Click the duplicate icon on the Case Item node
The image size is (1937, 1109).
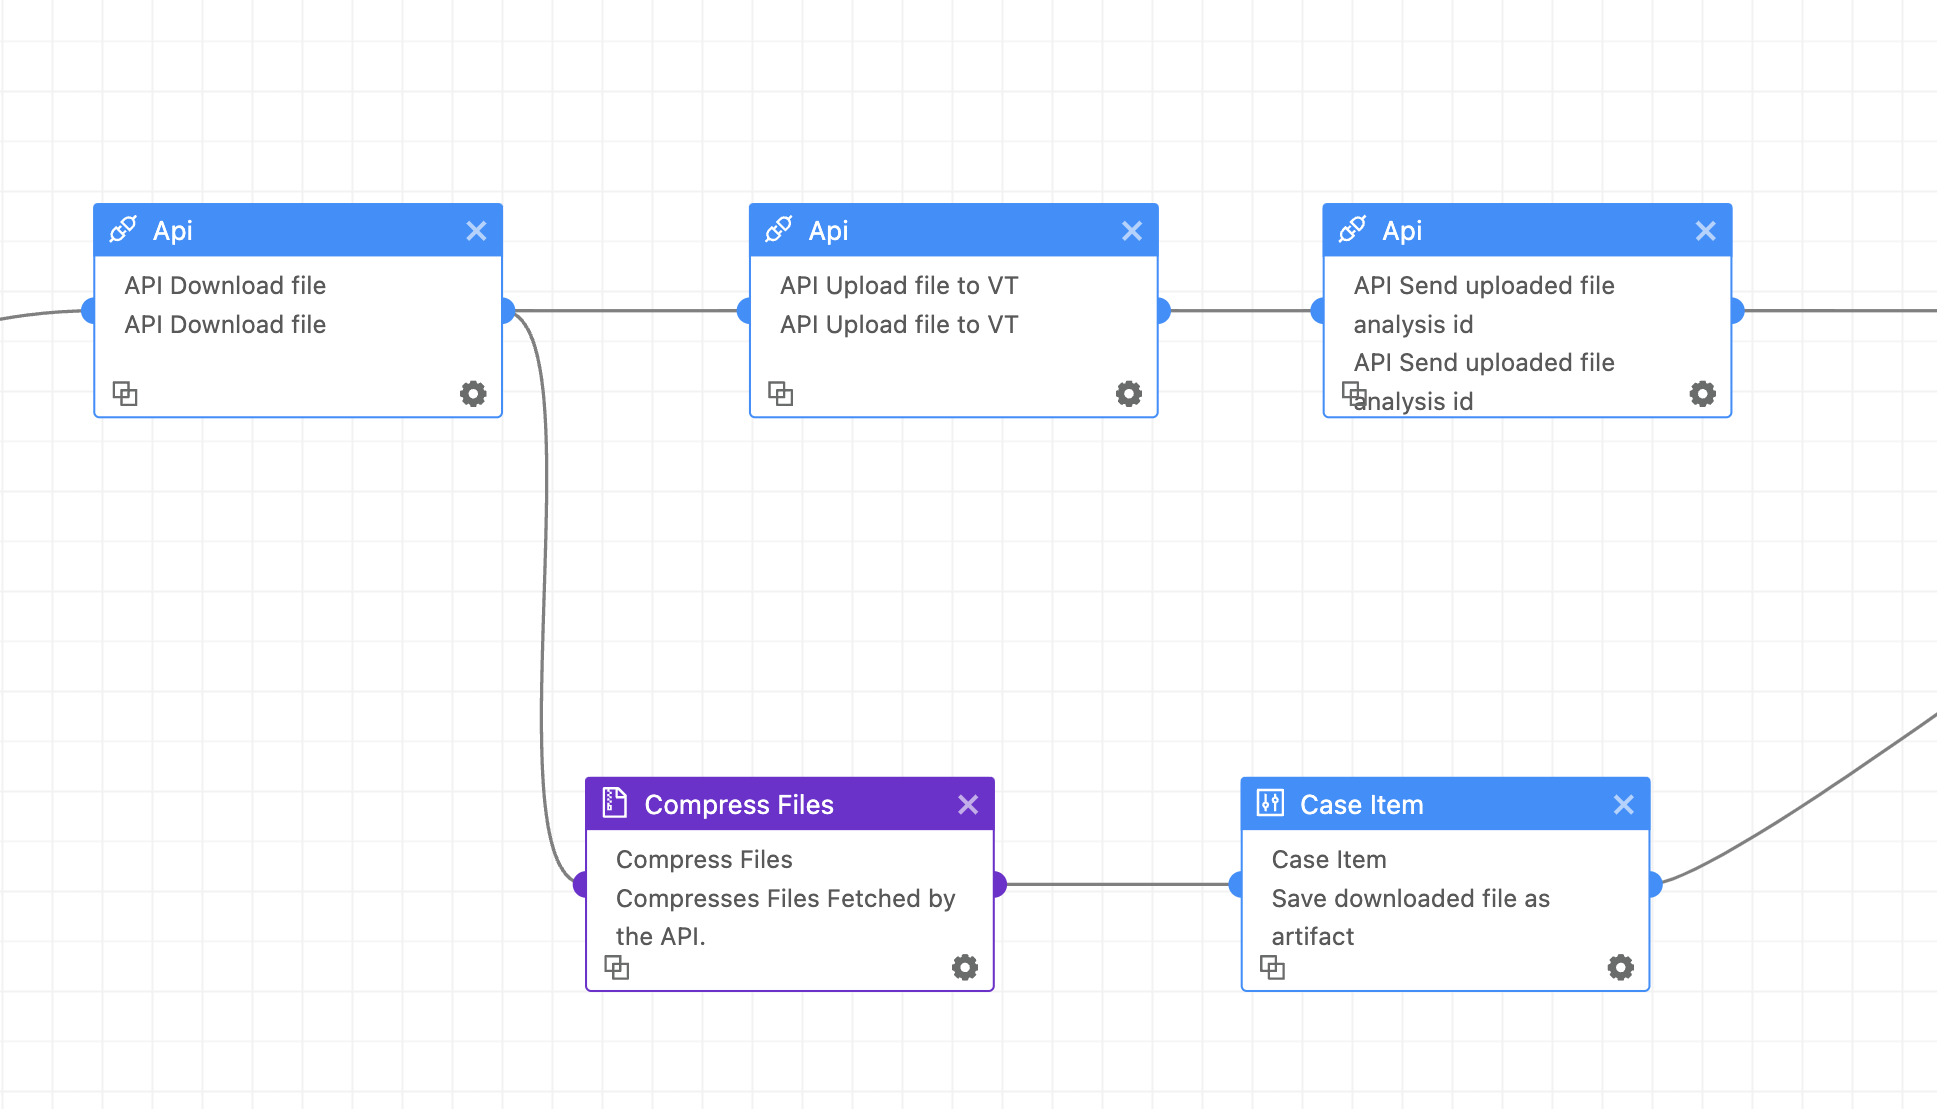[1273, 967]
